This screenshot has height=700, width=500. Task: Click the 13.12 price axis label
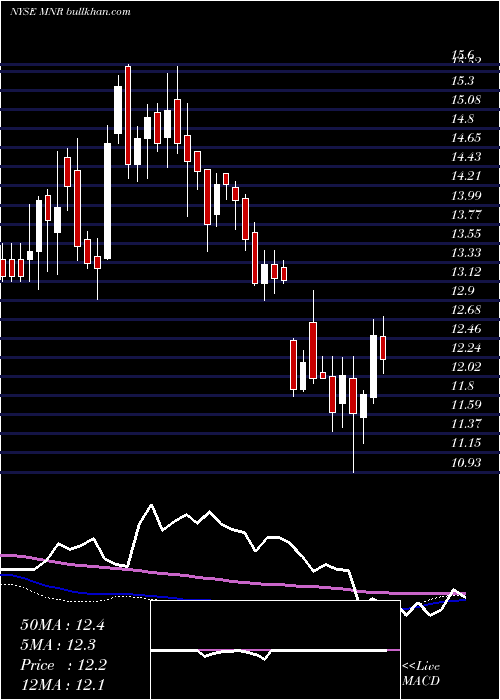466,272
